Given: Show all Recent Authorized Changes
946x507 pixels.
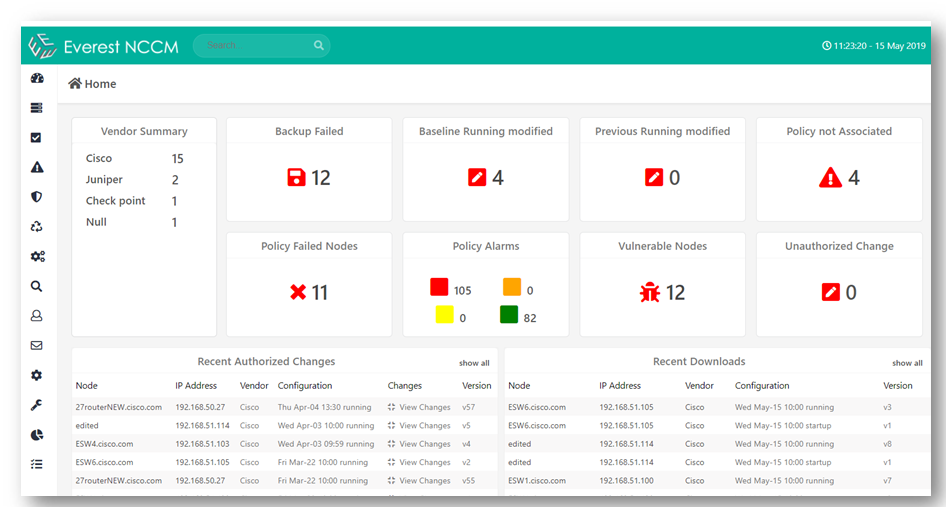Looking at the screenshot, I should (x=474, y=363).
